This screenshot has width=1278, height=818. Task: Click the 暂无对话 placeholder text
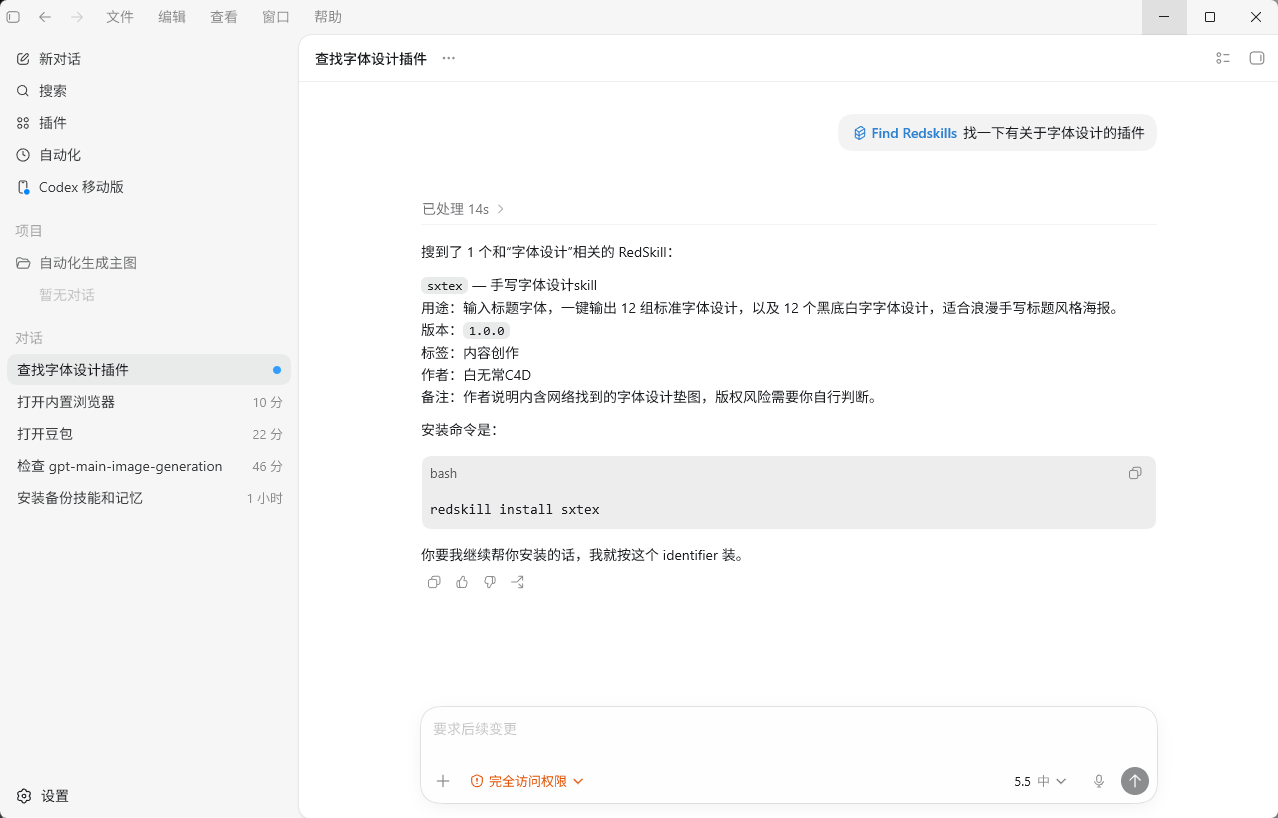[x=67, y=295]
